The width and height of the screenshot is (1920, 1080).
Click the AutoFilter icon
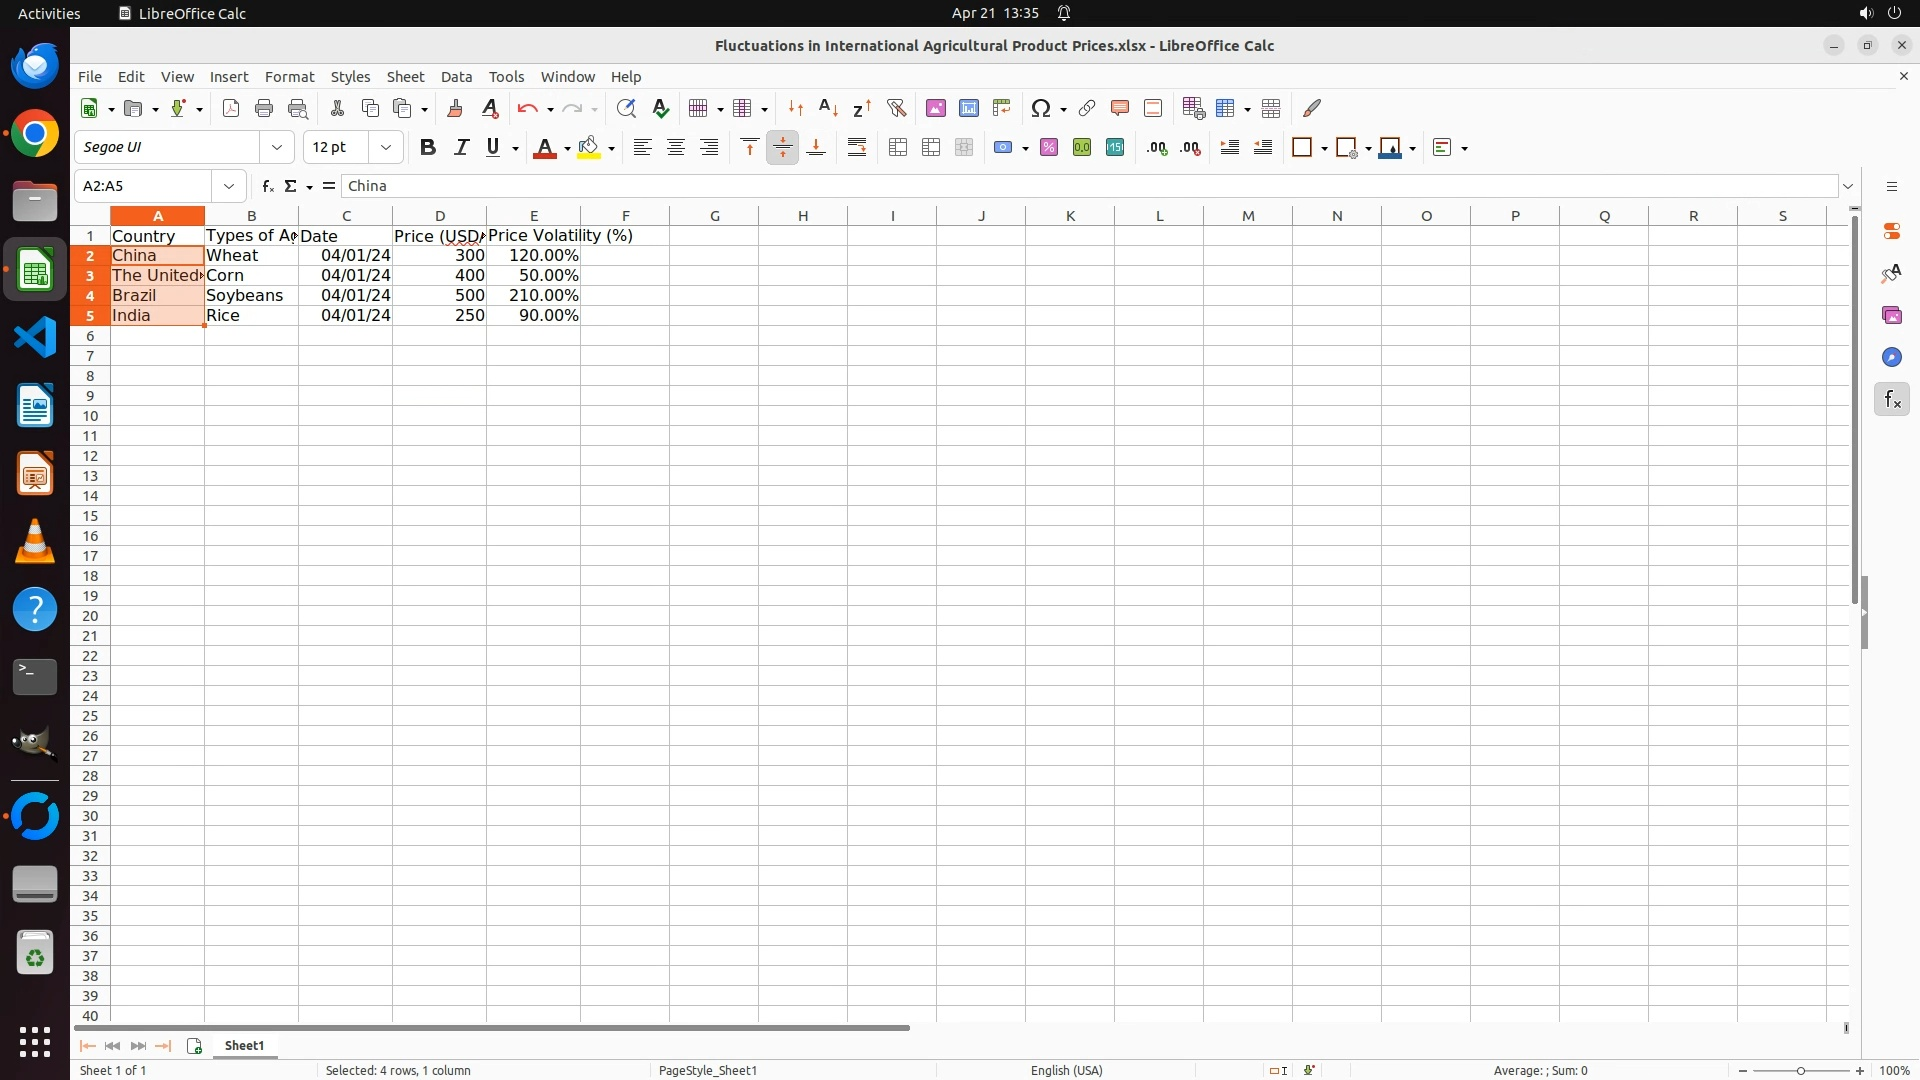(x=896, y=108)
